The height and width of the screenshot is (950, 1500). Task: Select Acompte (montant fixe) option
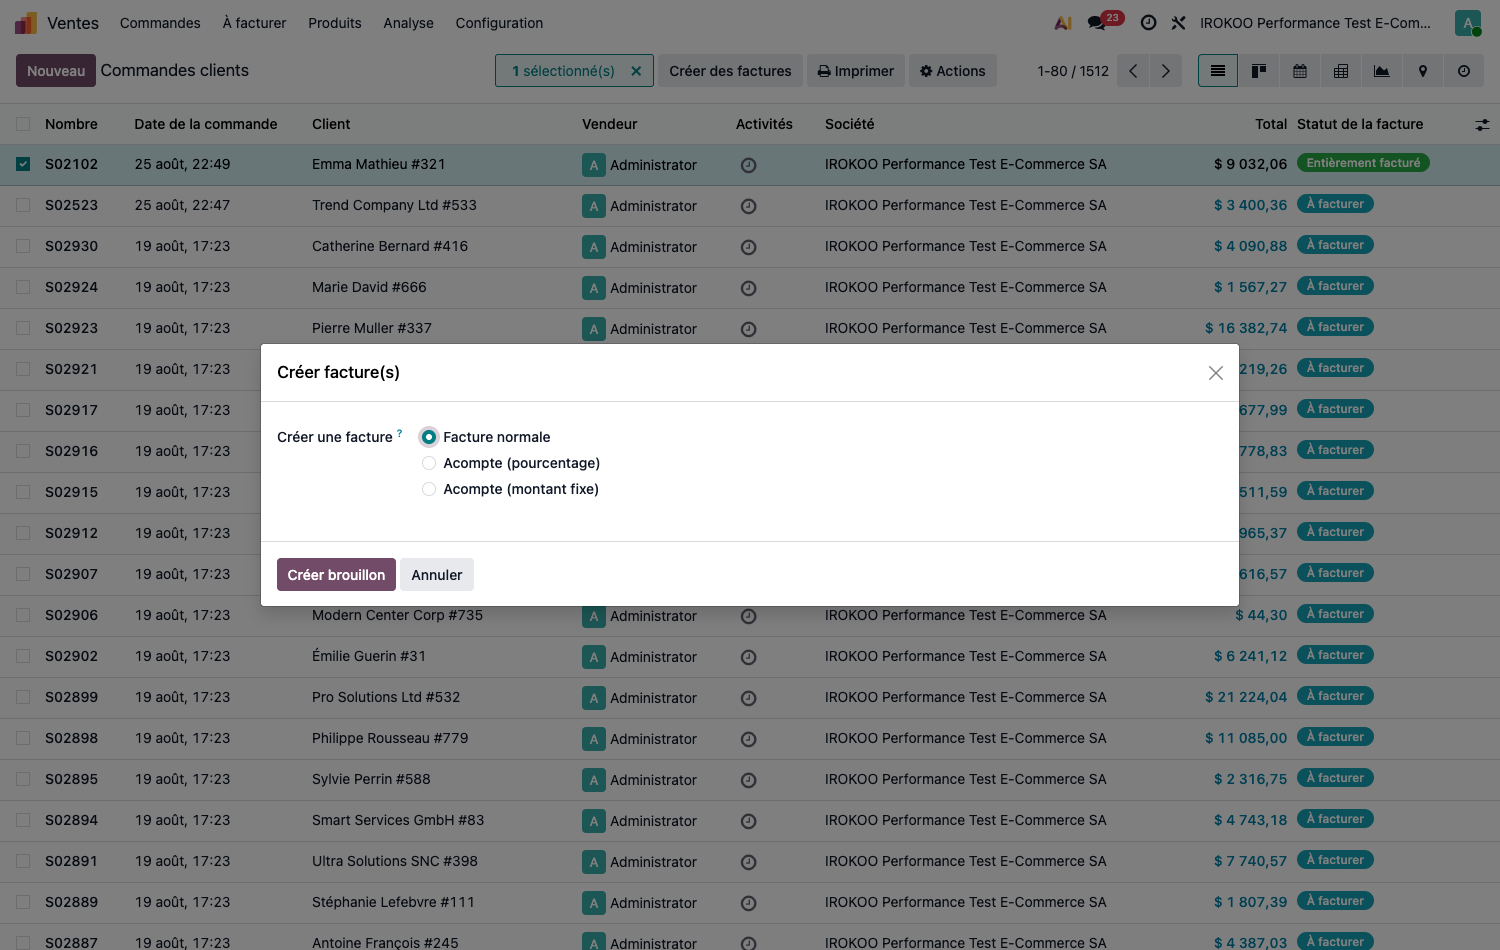429,489
